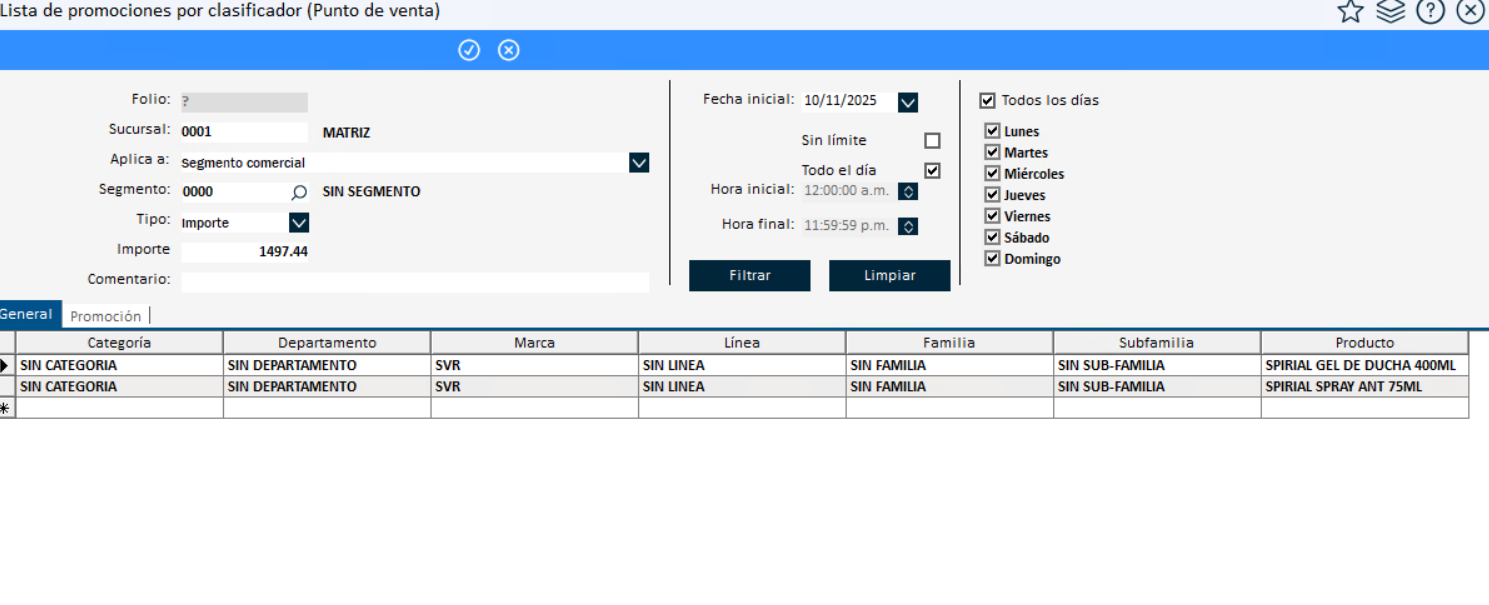Click the checkmark confirm icon in blue toolbar

click(469, 50)
